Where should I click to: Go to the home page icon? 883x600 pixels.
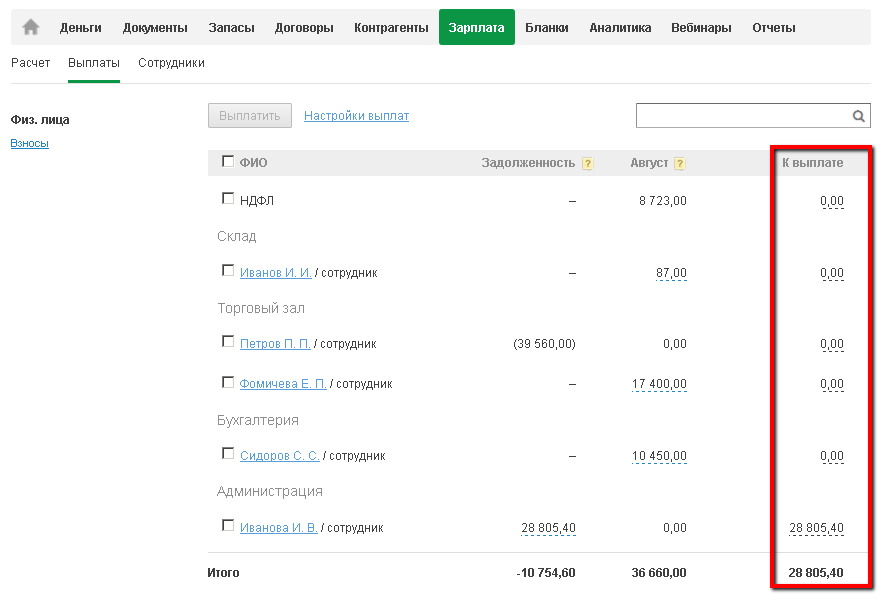pyautogui.click(x=31, y=28)
